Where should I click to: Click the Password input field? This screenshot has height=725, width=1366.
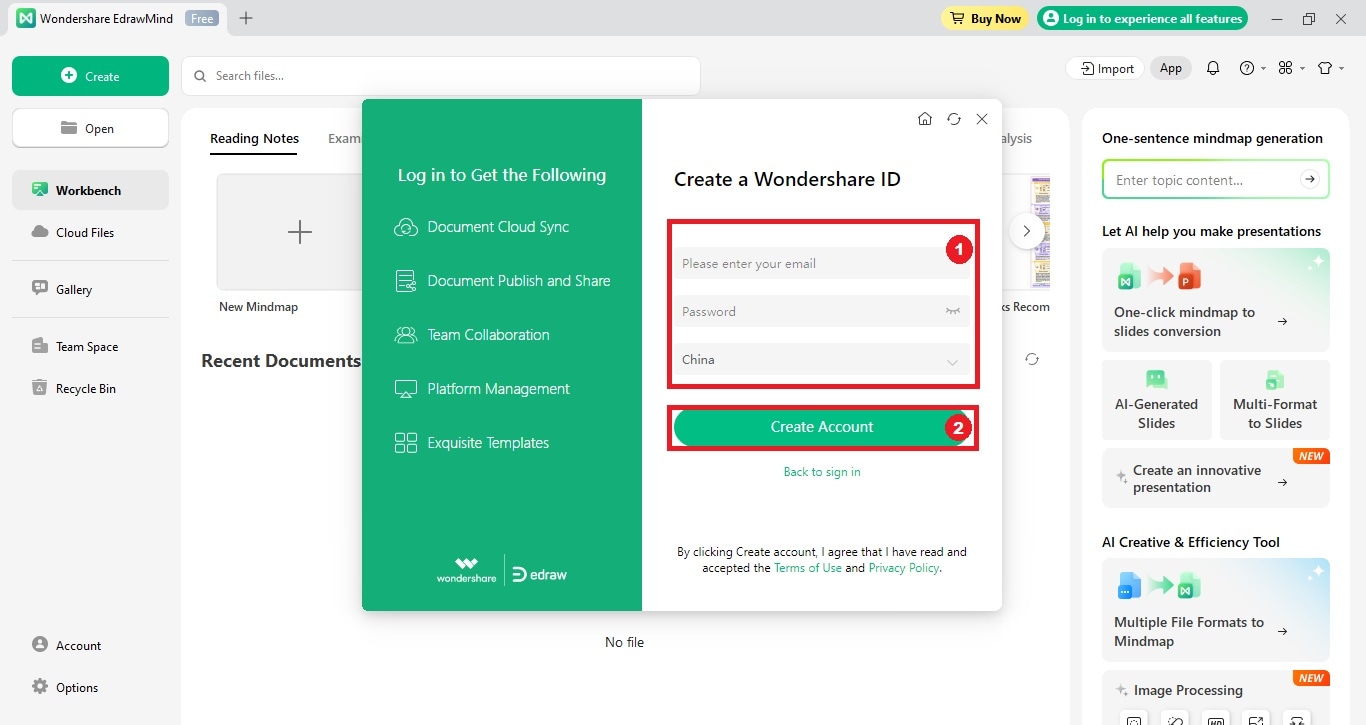[x=821, y=311]
